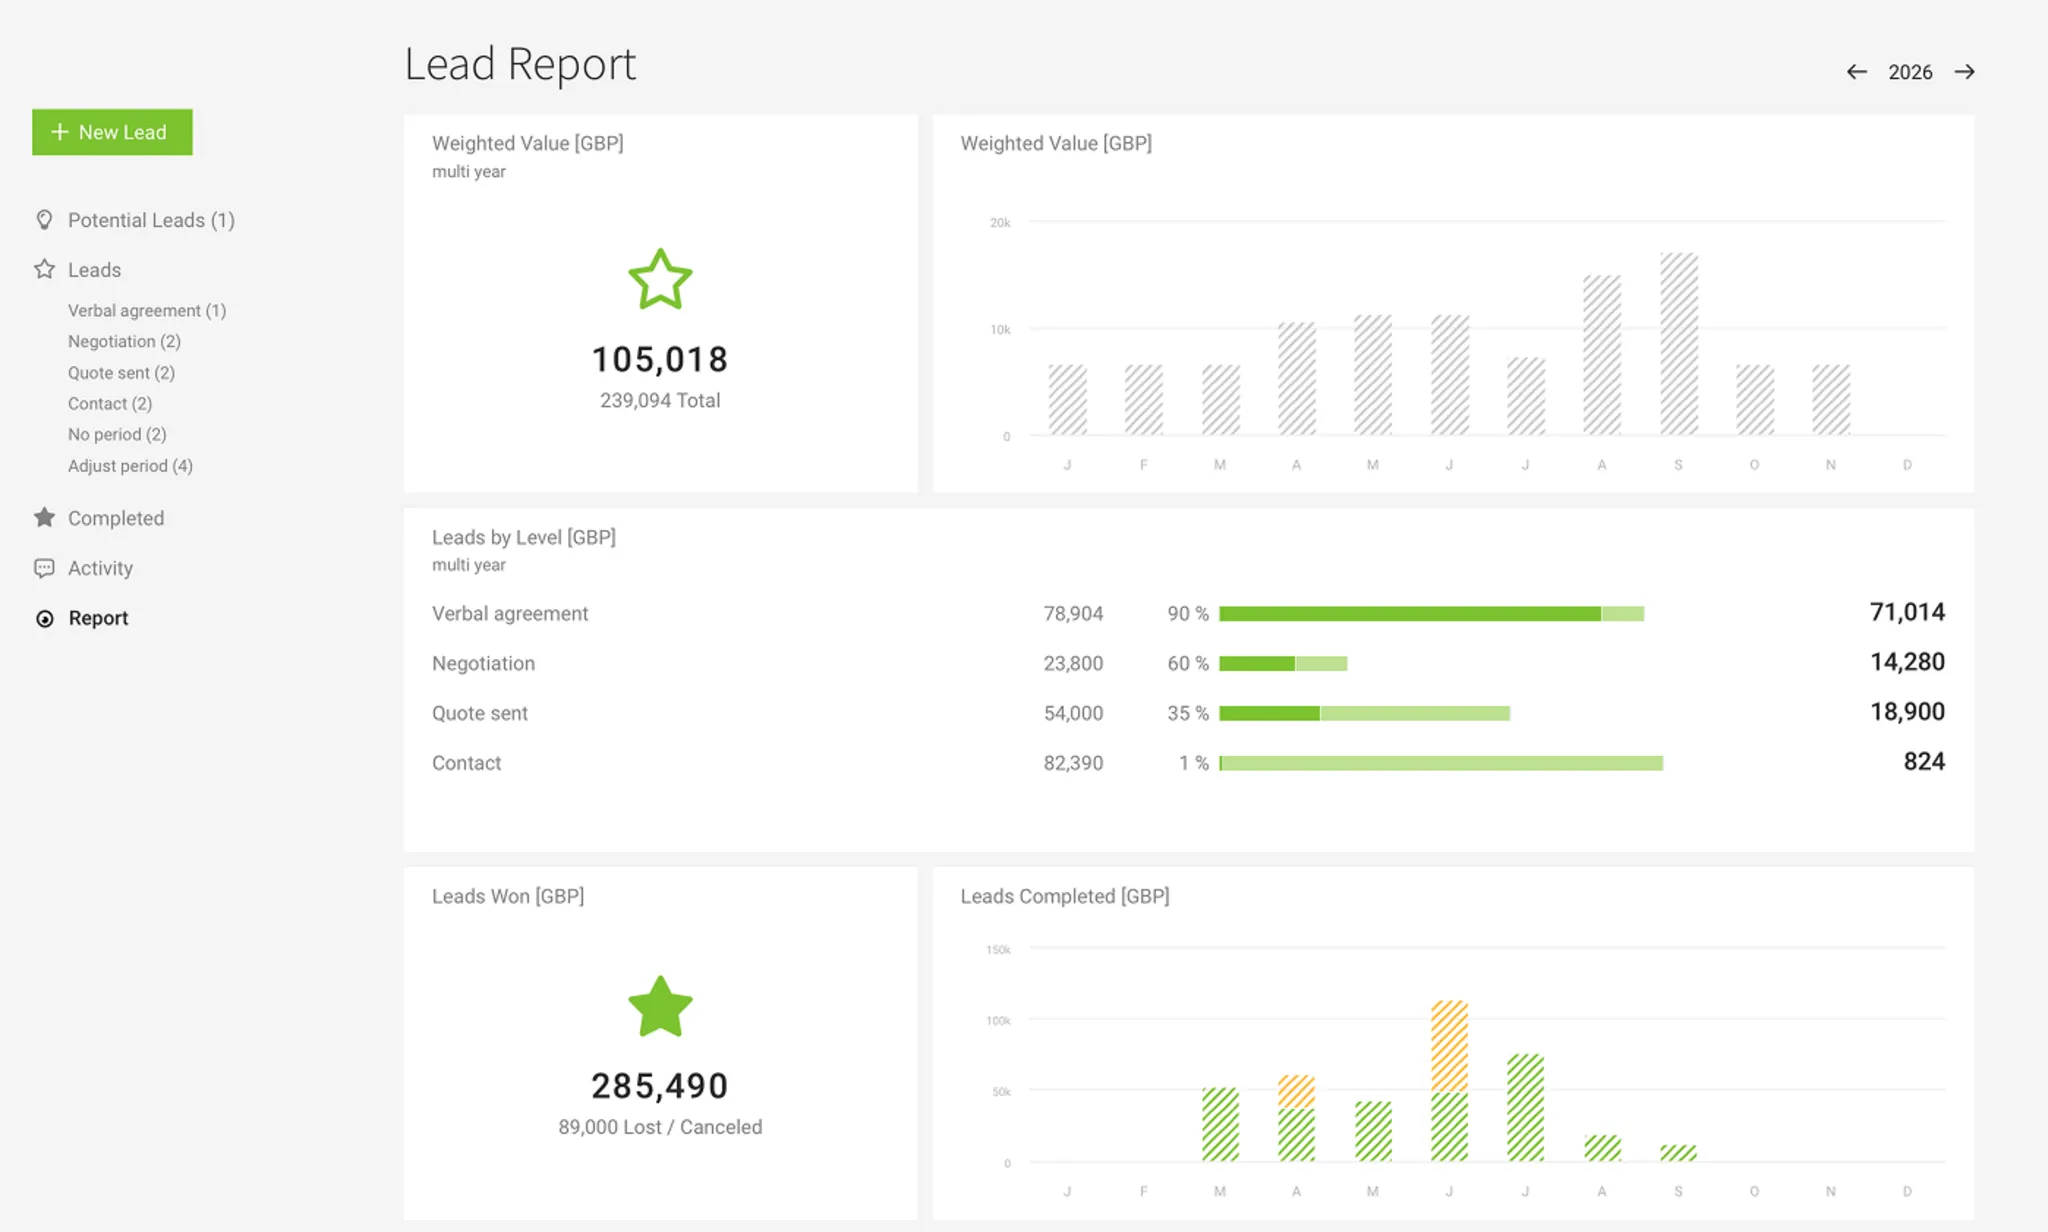Click the speech bubble Activity icon

(x=44, y=568)
